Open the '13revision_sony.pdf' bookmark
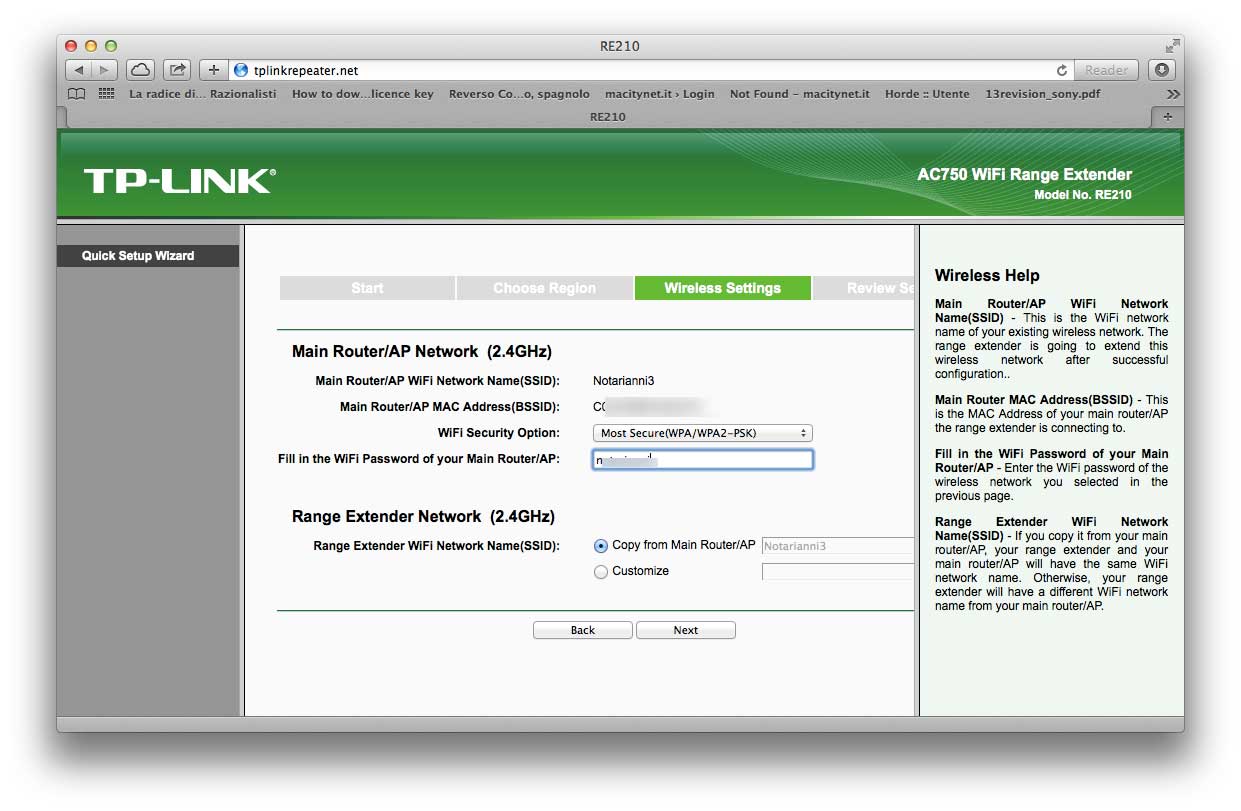Viewport: 1241px width, 811px height. tap(1043, 94)
